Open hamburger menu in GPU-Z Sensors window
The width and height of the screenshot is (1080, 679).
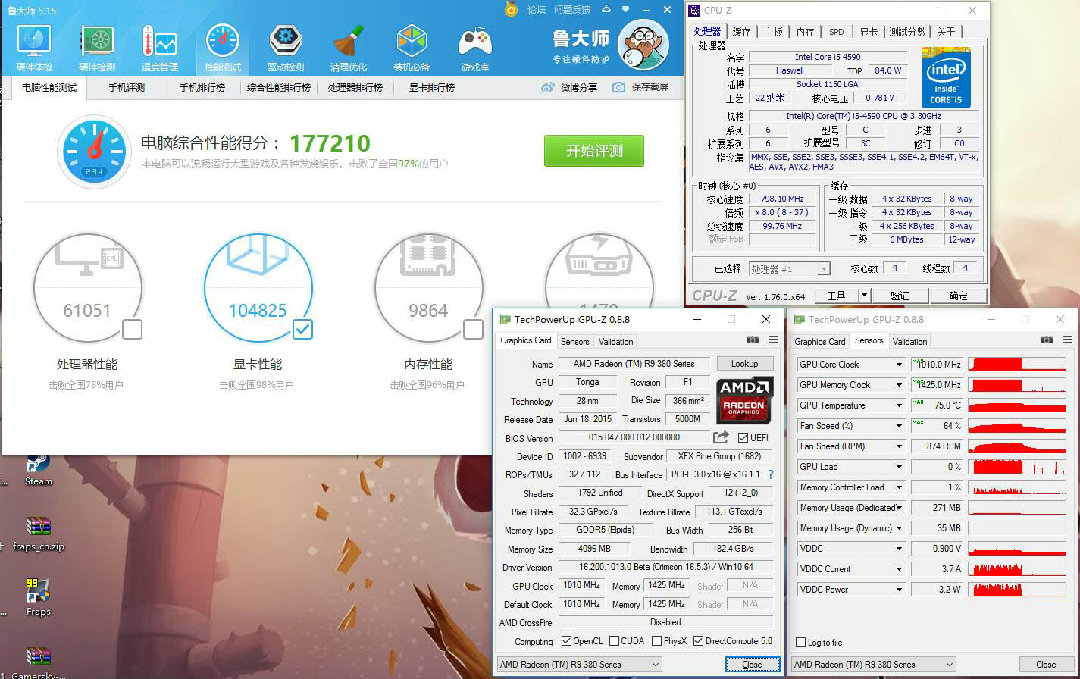pyautogui.click(x=1068, y=340)
